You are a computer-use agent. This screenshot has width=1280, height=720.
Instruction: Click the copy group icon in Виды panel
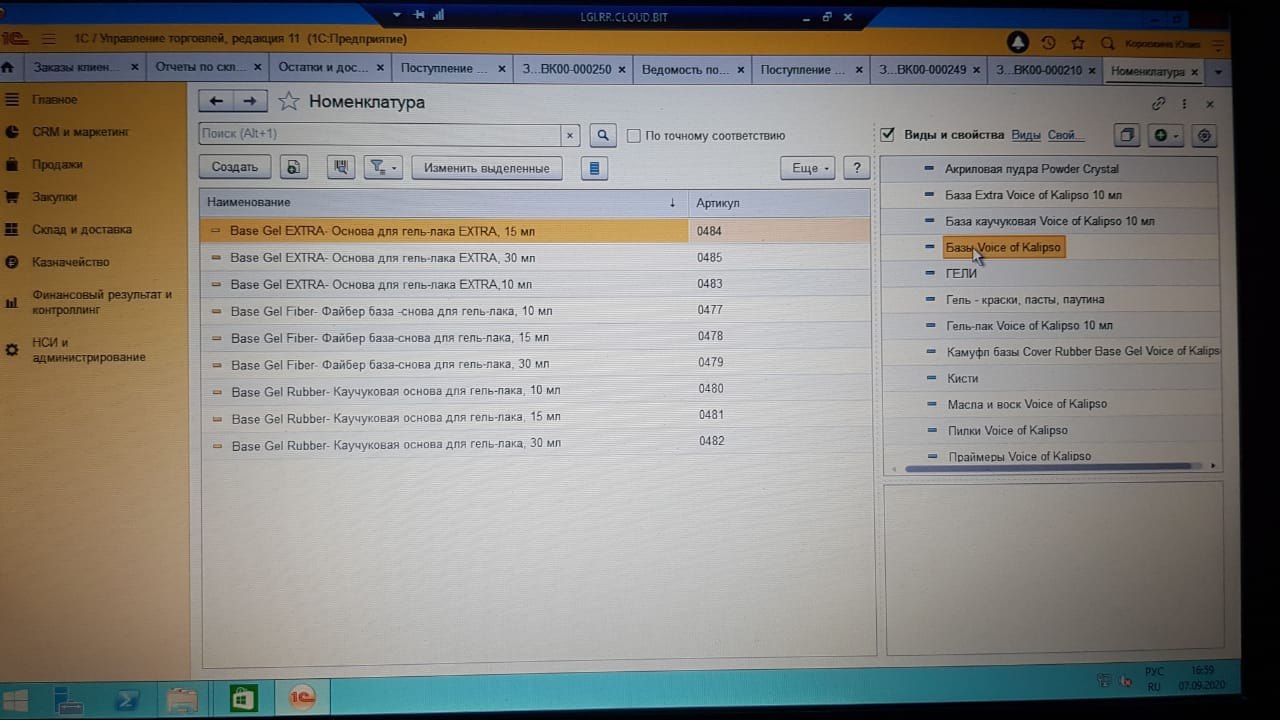click(1127, 135)
